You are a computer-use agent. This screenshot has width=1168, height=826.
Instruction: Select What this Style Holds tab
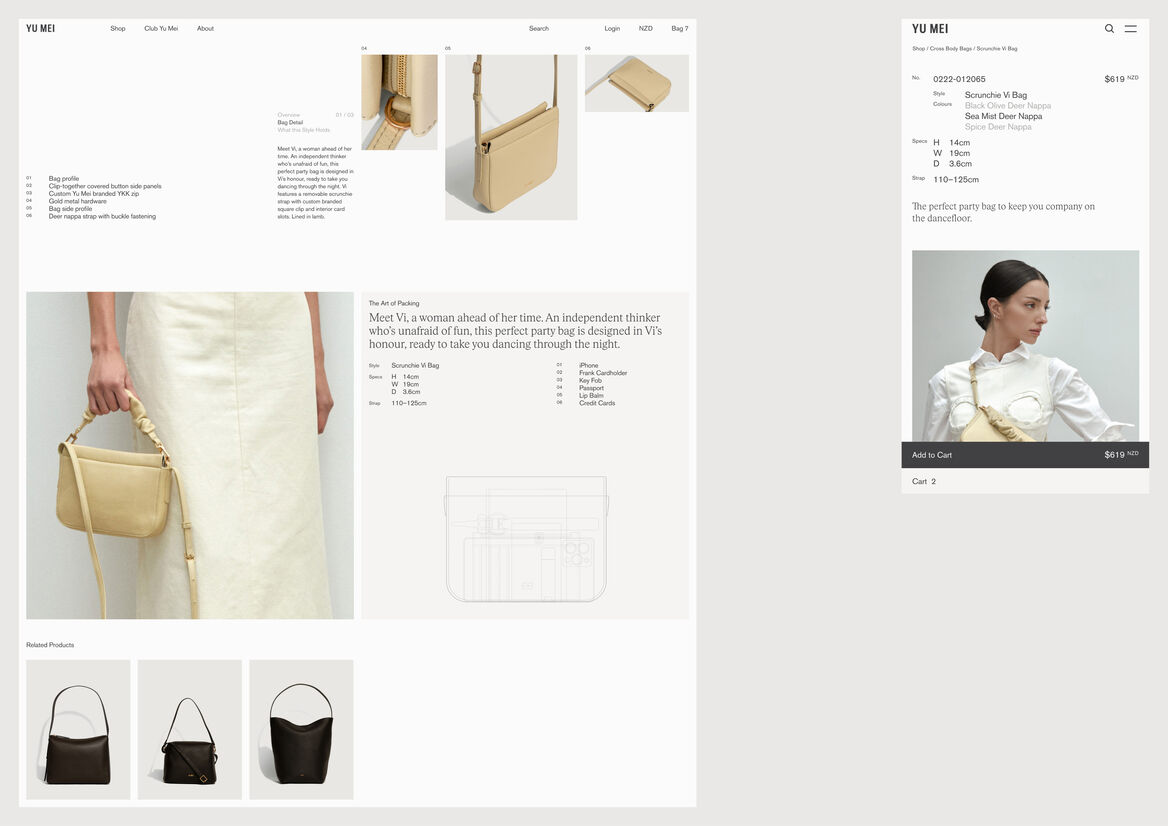303,130
